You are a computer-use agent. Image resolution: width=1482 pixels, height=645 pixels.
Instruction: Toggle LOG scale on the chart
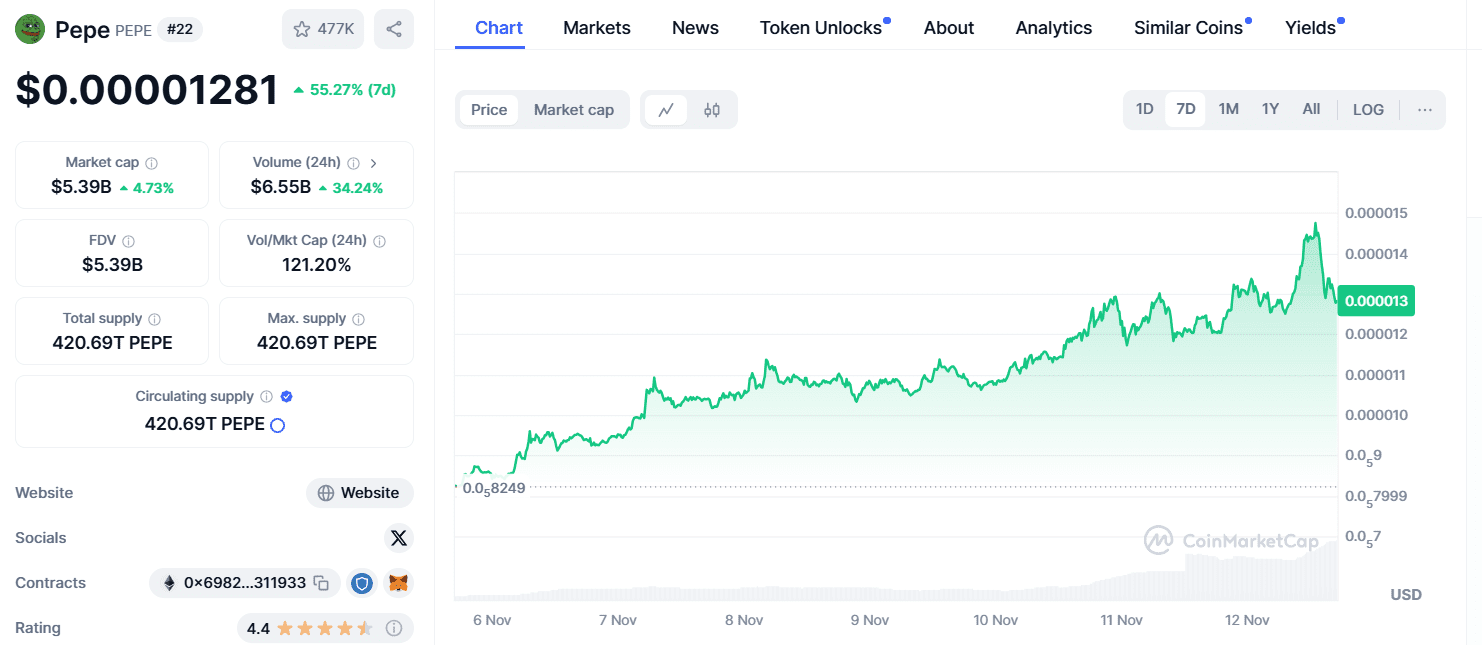[x=1368, y=109]
